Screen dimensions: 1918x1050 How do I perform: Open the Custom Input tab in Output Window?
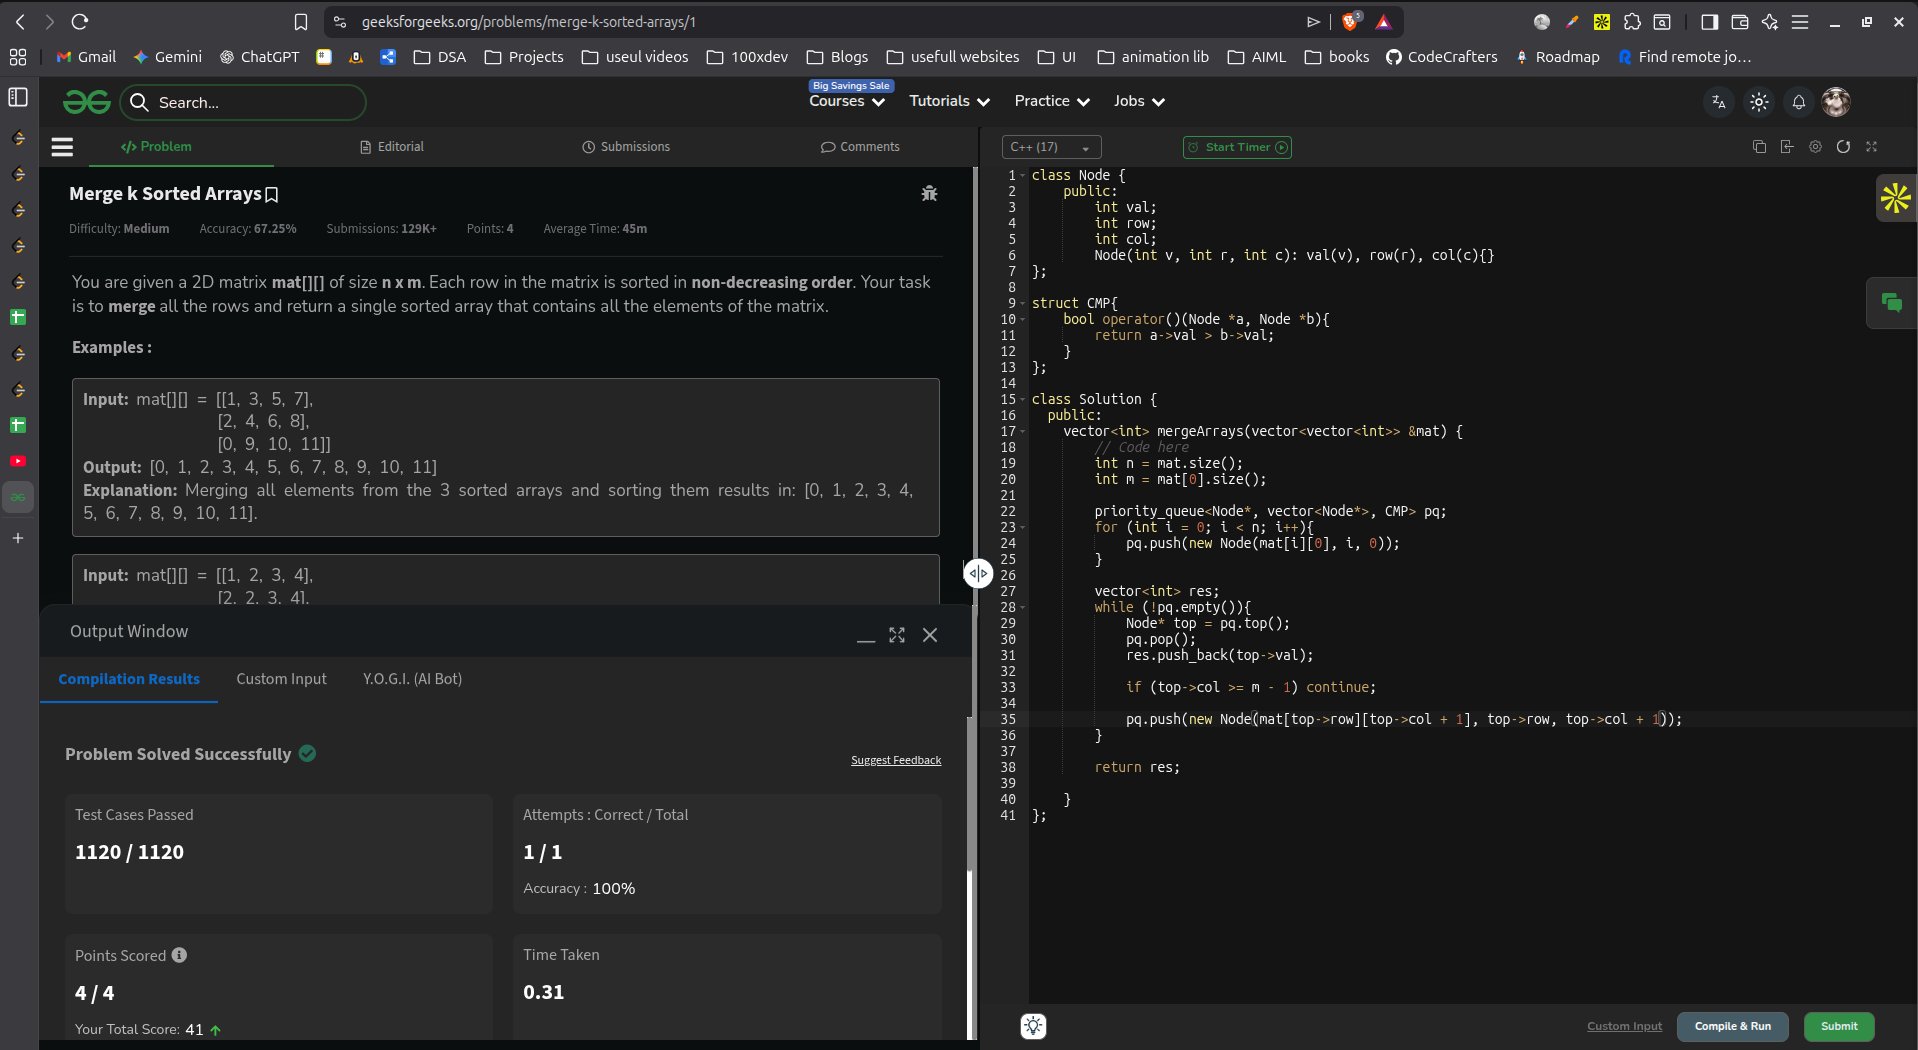point(281,679)
